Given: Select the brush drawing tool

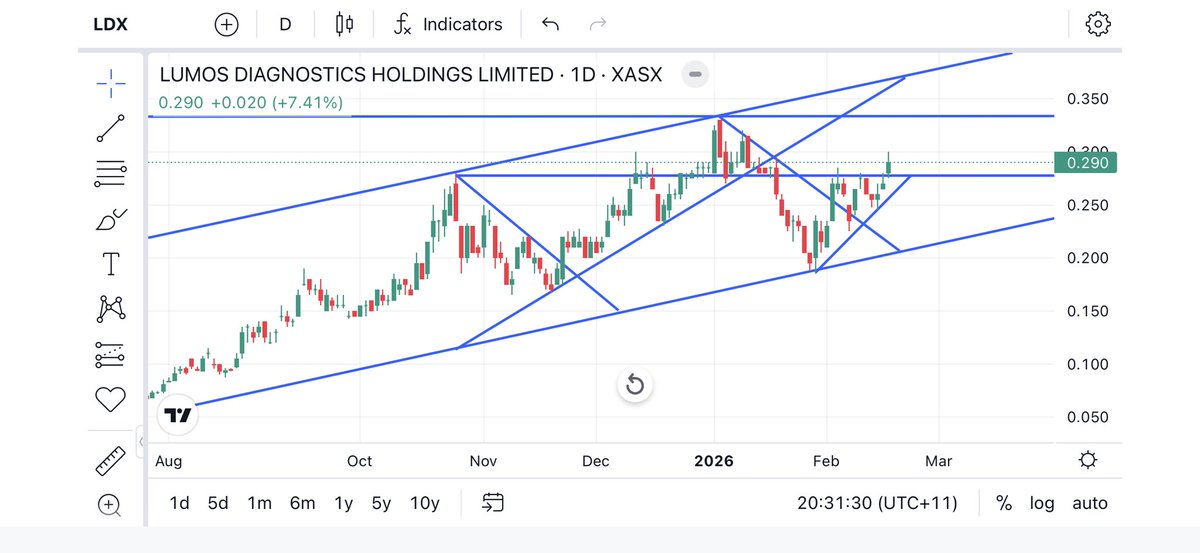Looking at the screenshot, I should (111, 219).
